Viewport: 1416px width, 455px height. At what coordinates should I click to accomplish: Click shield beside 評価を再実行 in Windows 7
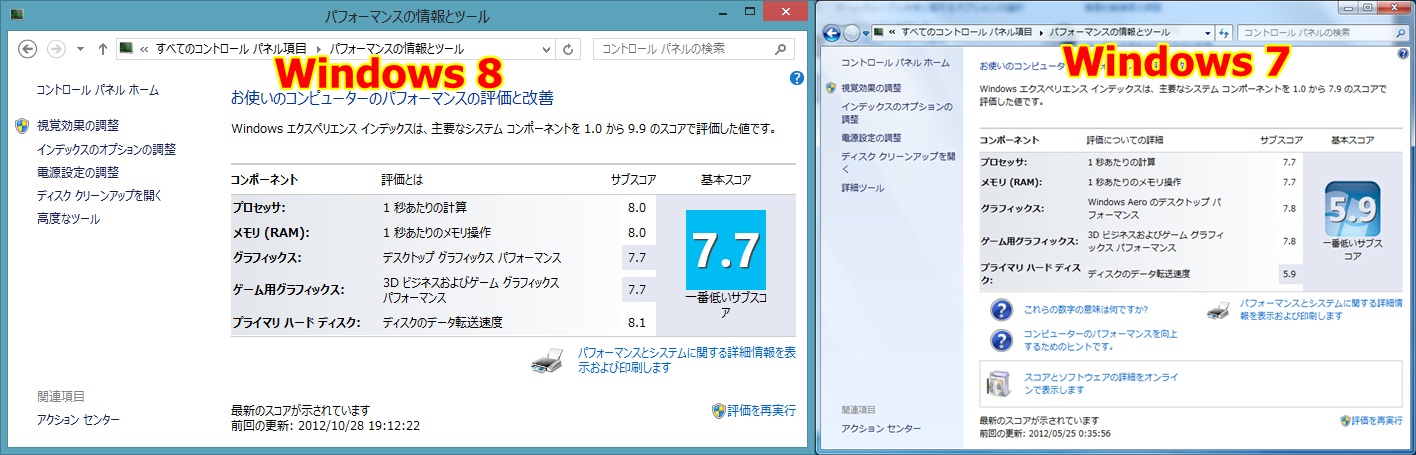1346,421
